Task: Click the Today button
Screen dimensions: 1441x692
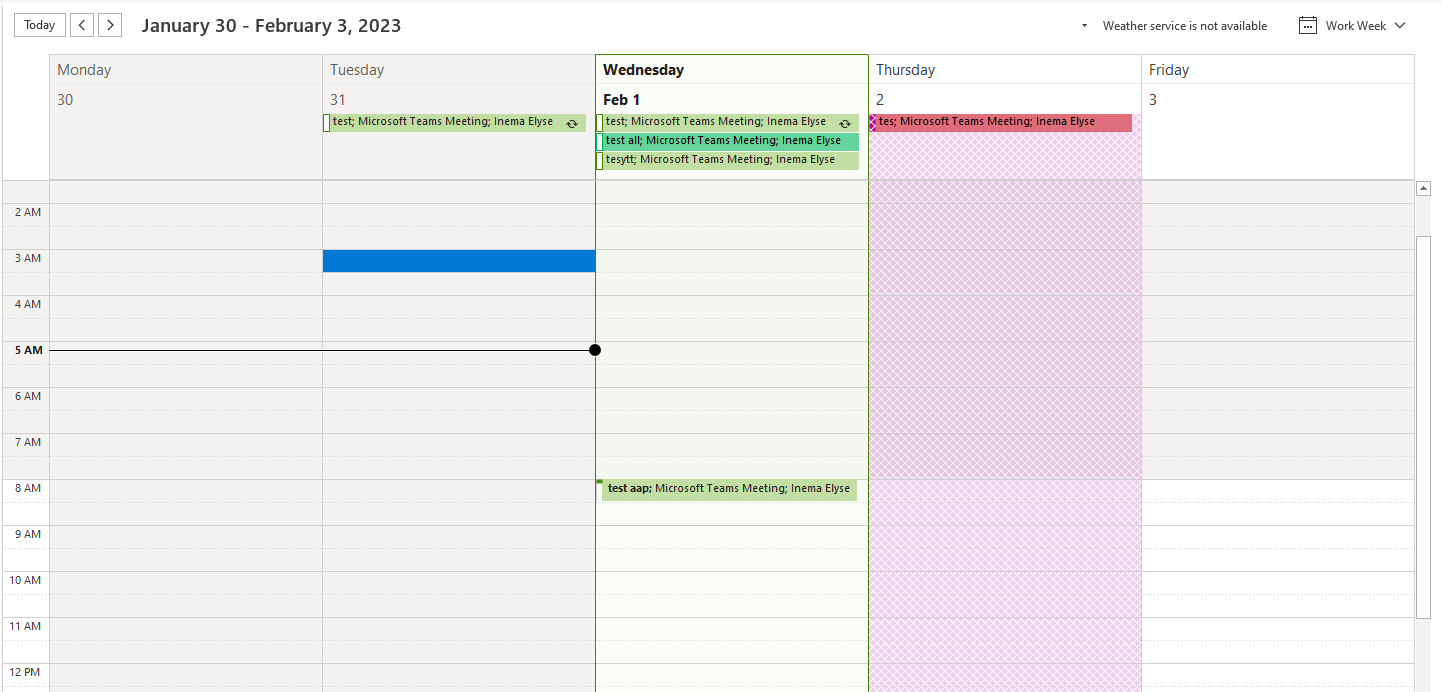Action: click(x=39, y=24)
